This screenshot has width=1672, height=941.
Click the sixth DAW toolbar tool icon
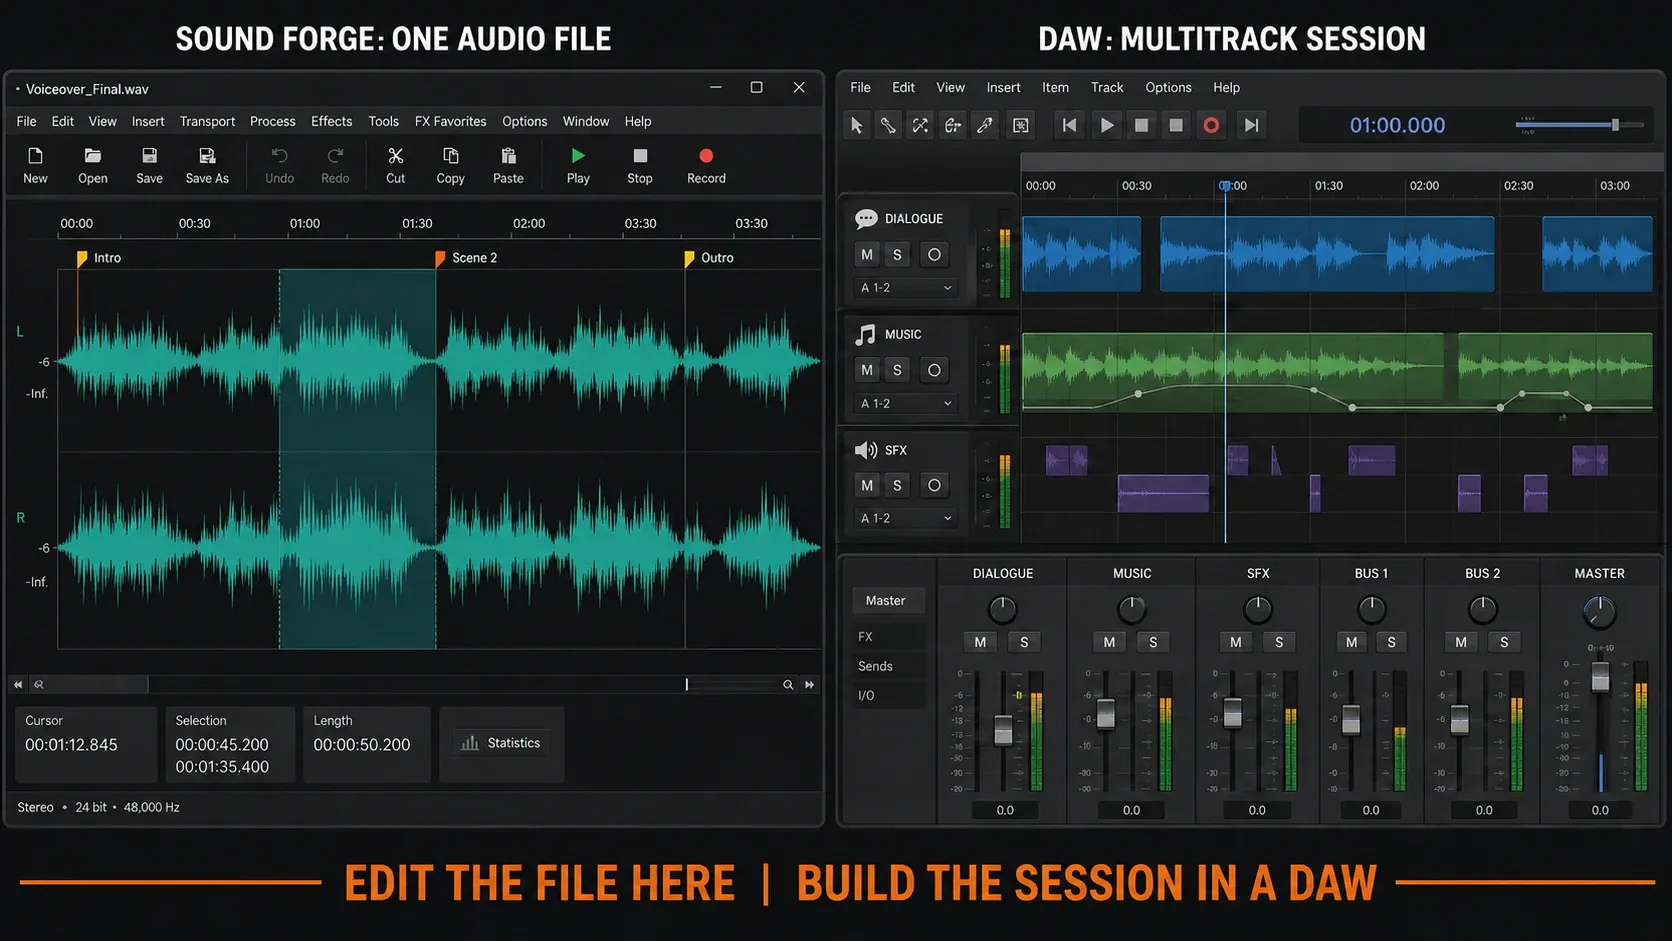coord(1020,125)
